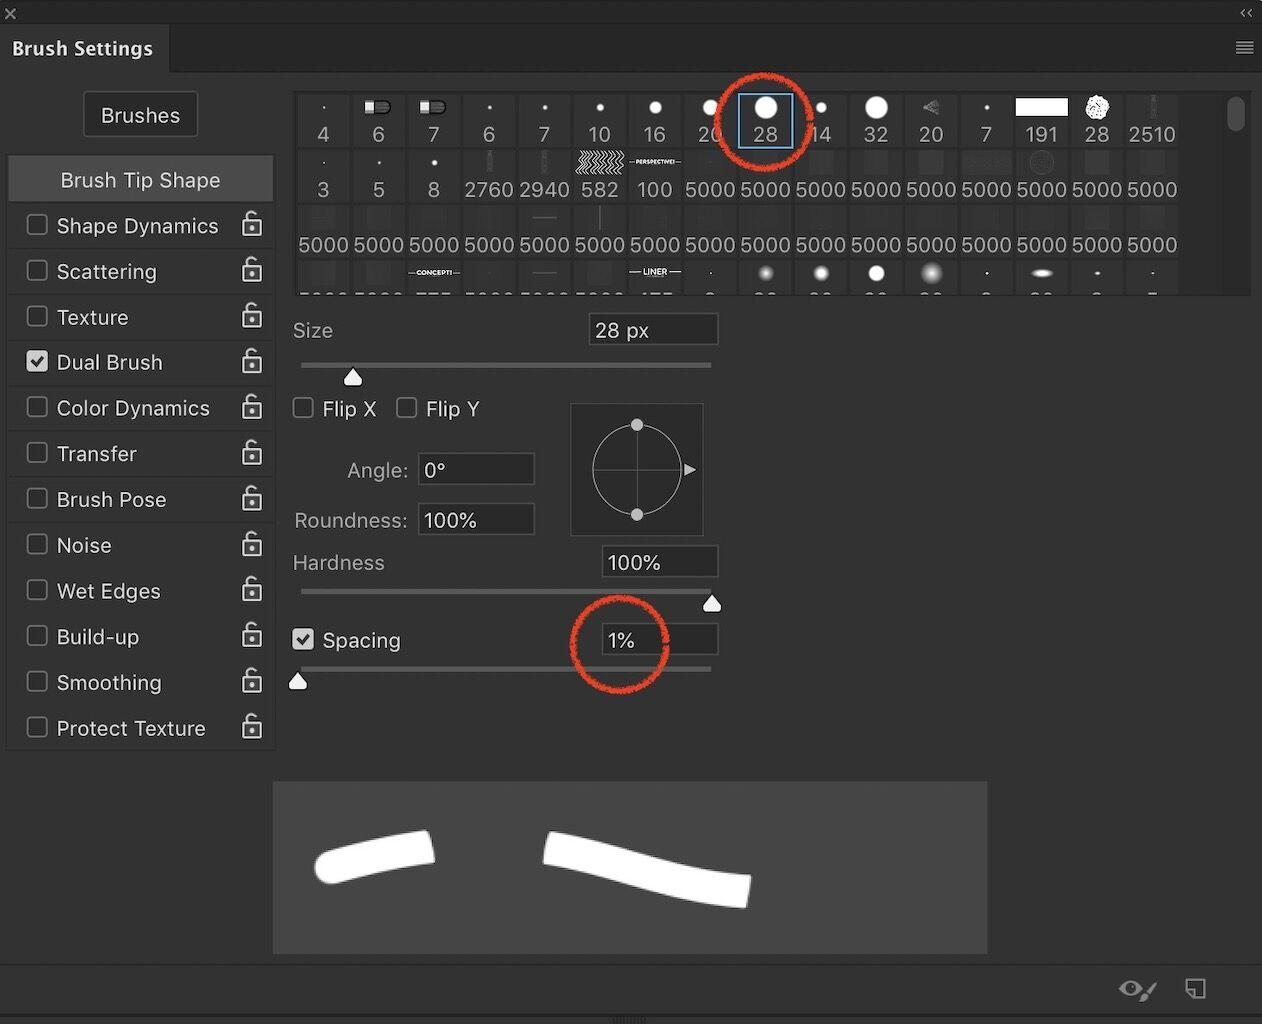The image size is (1262, 1024).
Task: Toggle the live brush tip preview icon
Action: 1136,989
